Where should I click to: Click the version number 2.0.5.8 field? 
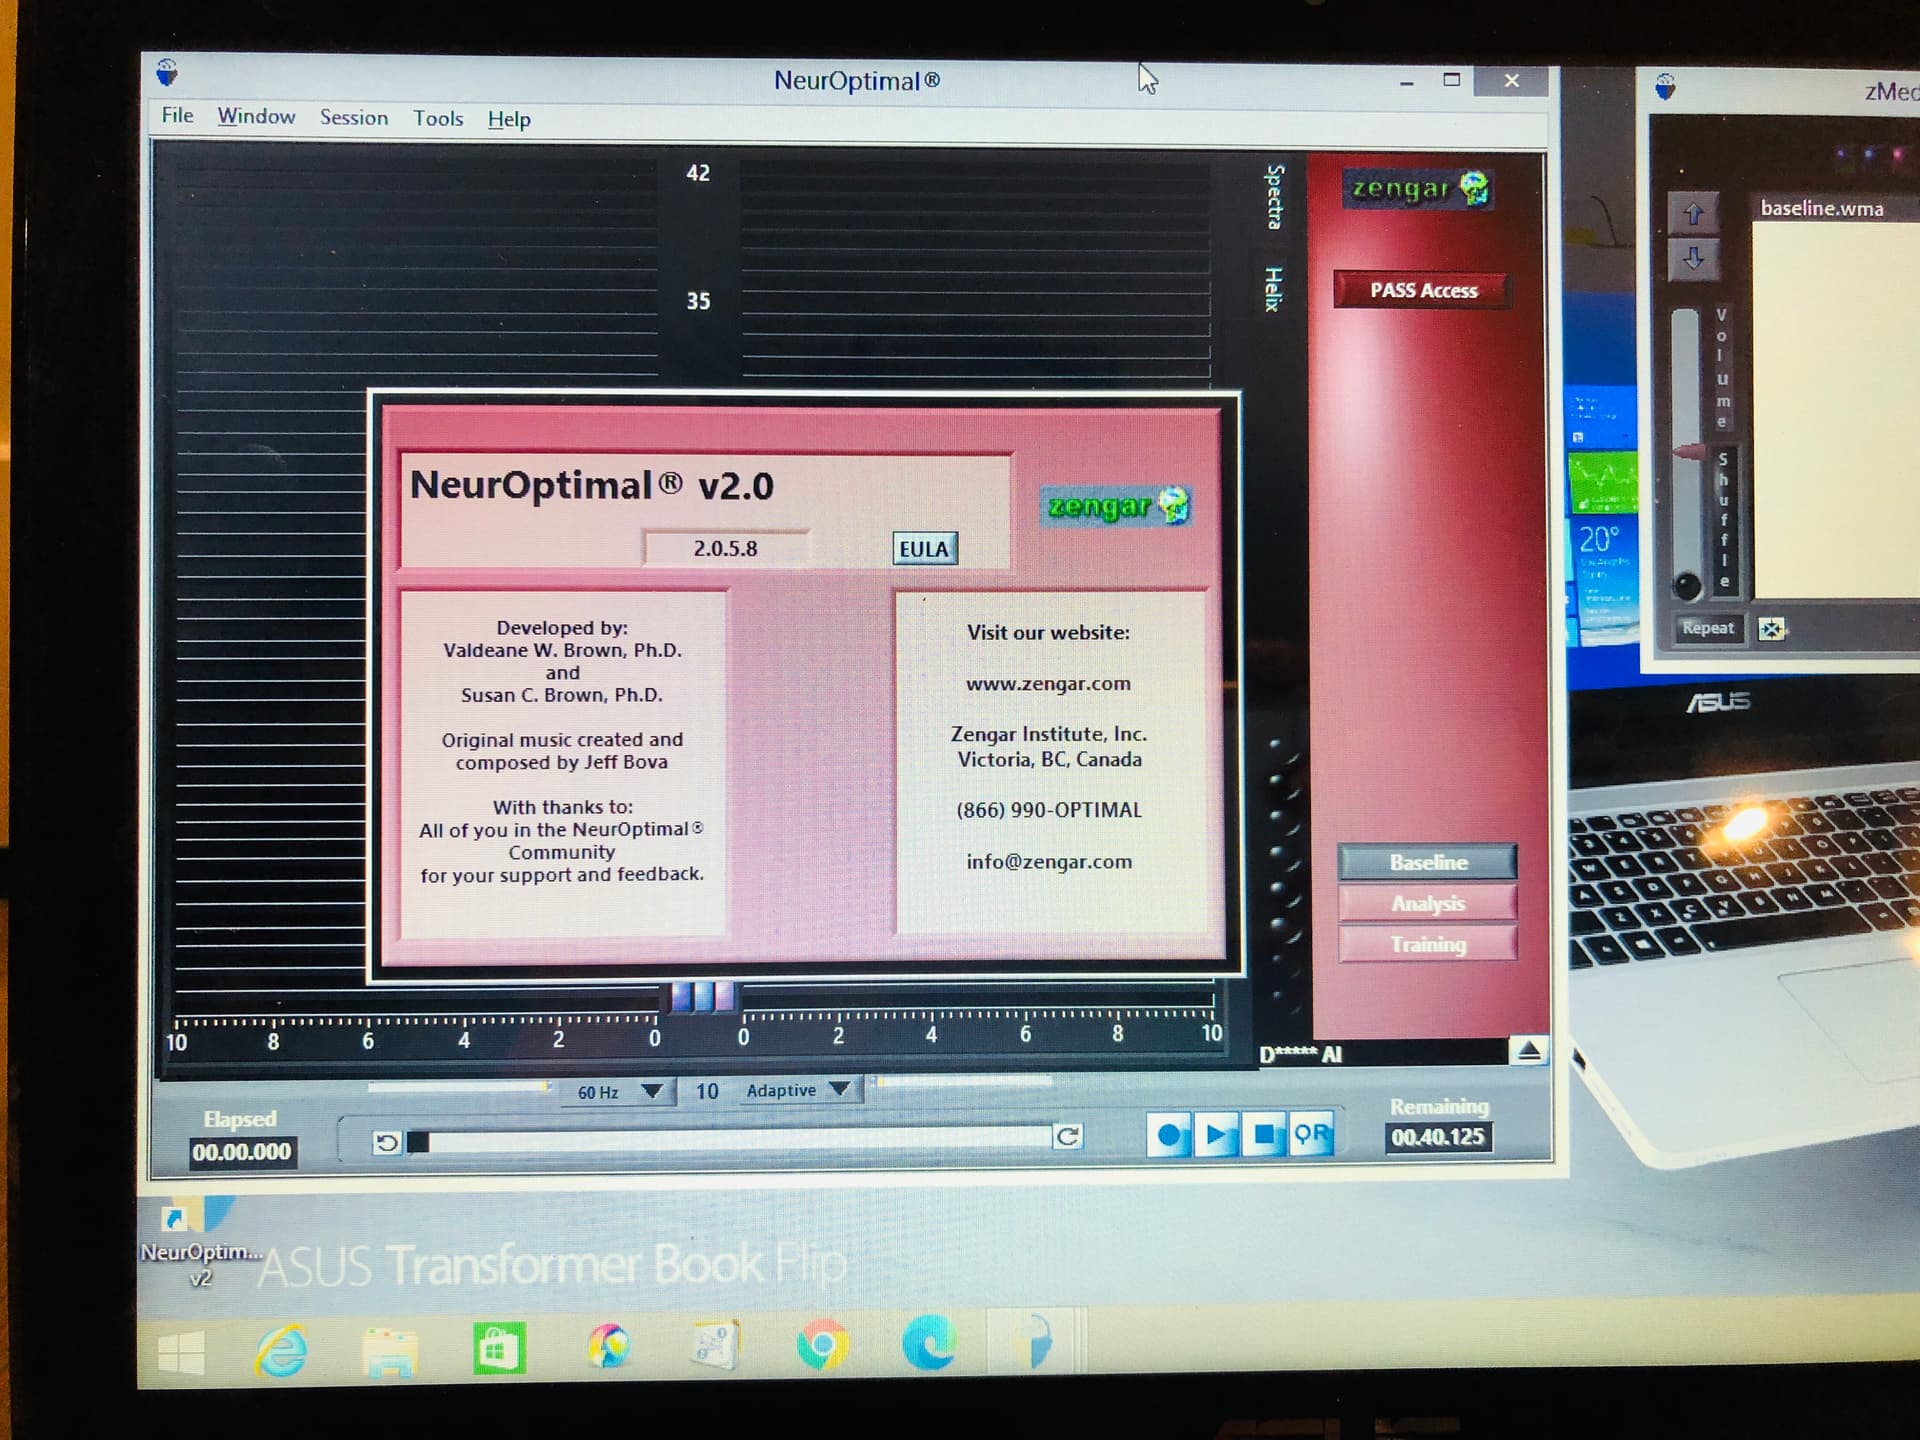coord(726,548)
